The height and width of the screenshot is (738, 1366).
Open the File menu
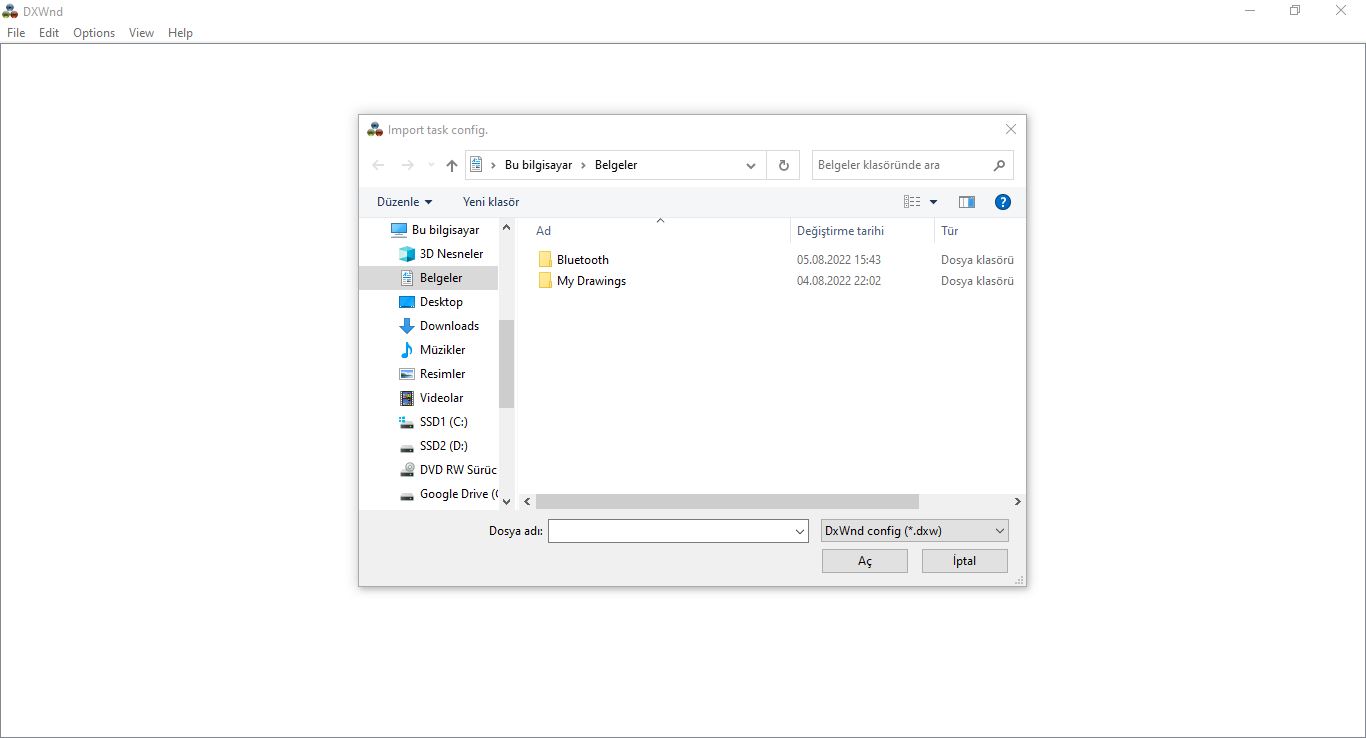[16, 33]
